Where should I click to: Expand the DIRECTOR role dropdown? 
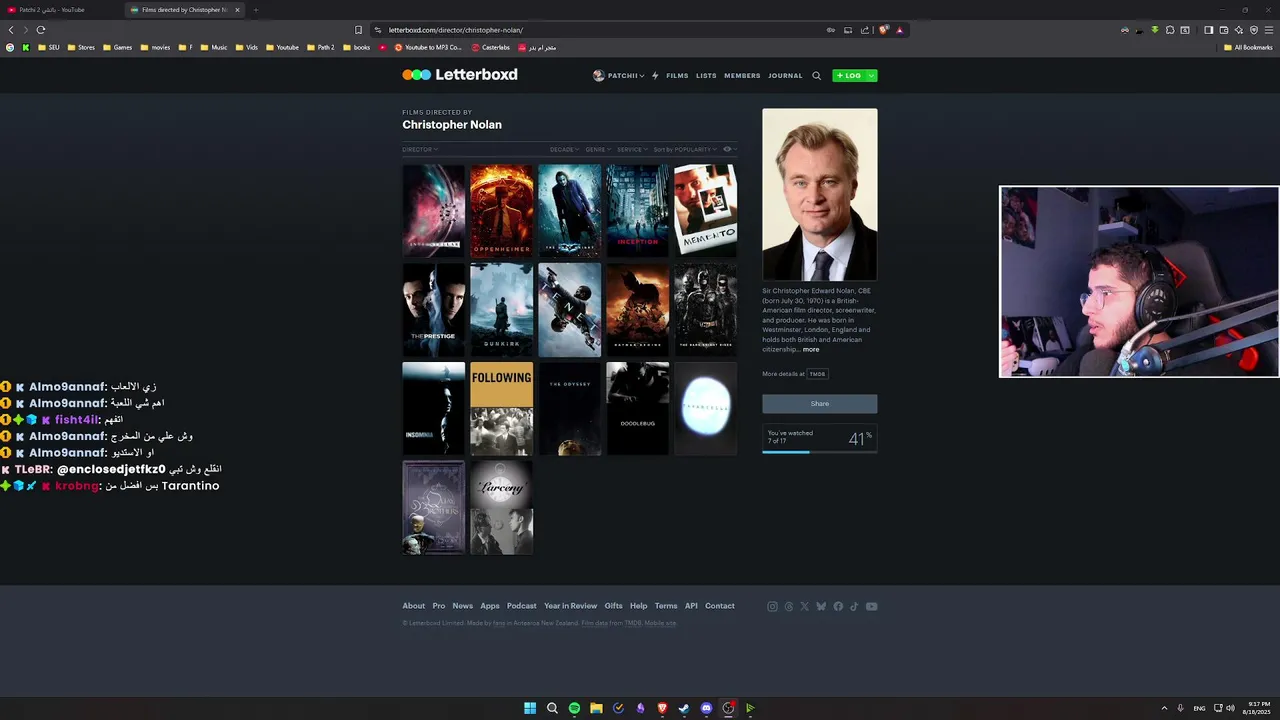(x=420, y=149)
